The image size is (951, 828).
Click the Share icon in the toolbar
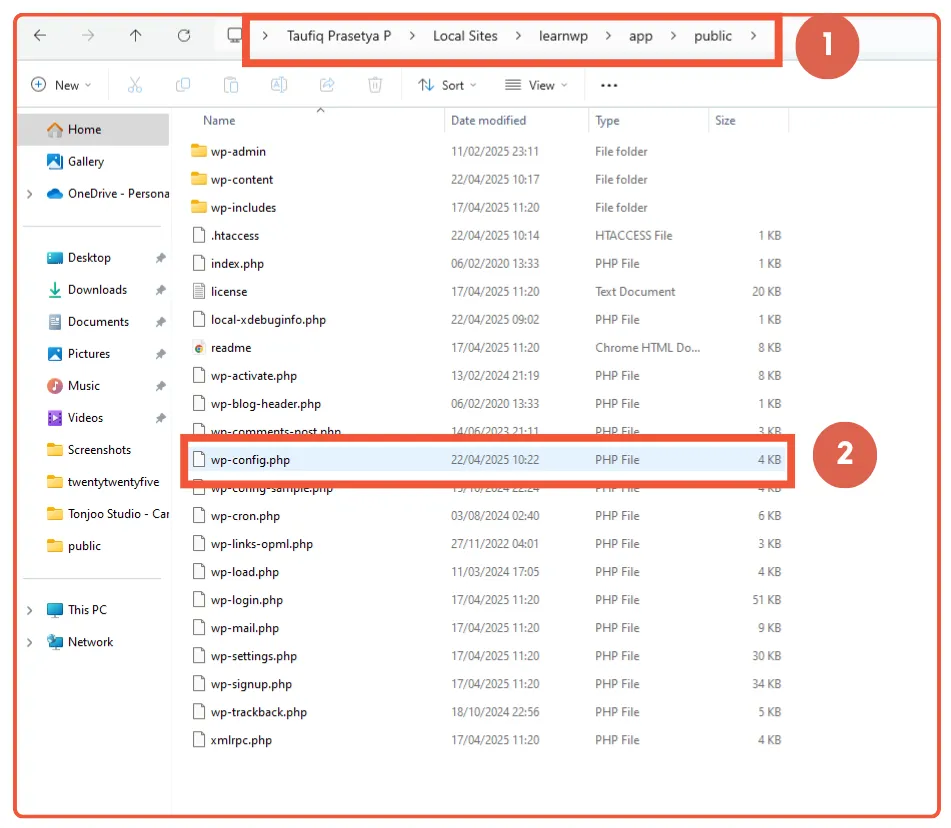[327, 85]
